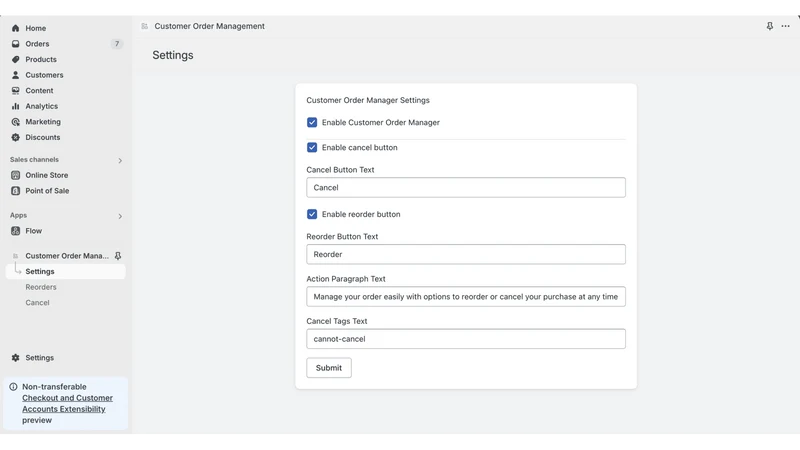Click the Action Paragraph Text field

tap(466, 296)
